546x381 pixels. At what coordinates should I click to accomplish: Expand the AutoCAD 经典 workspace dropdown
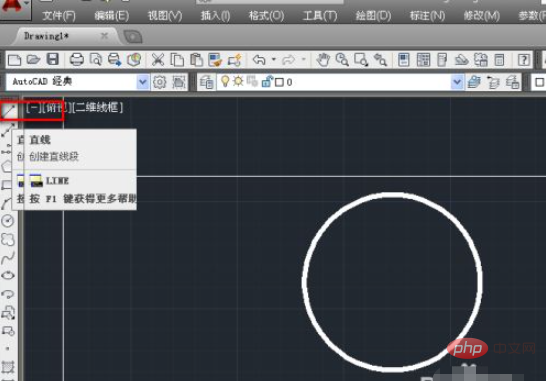point(142,82)
